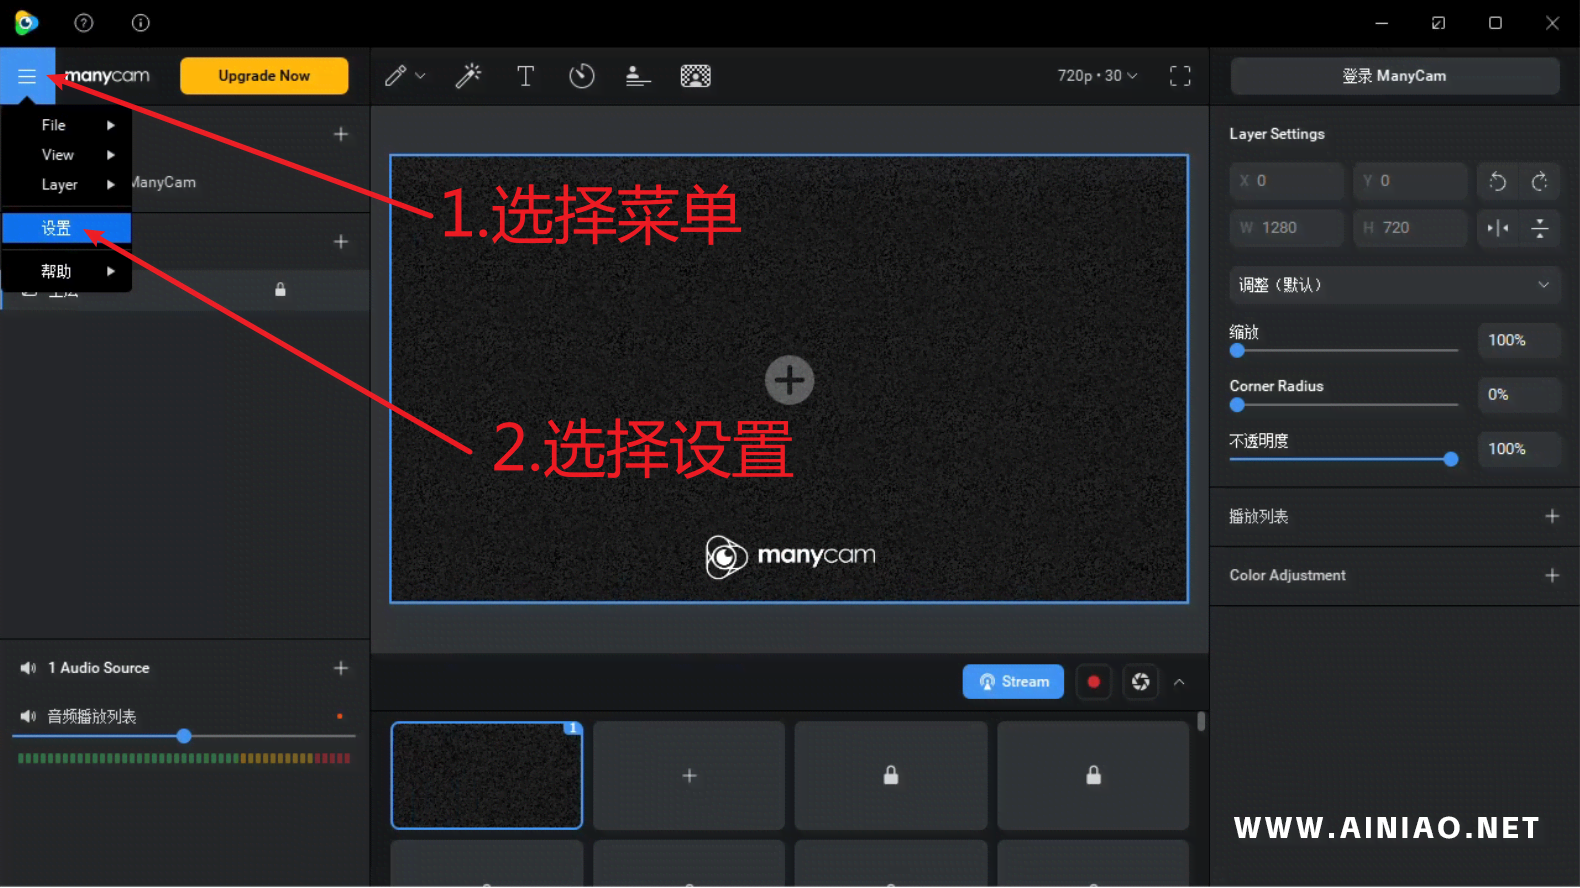Edit the Y position field
Viewport: 1580px width, 888px height.
pyautogui.click(x=1410, y=181)
